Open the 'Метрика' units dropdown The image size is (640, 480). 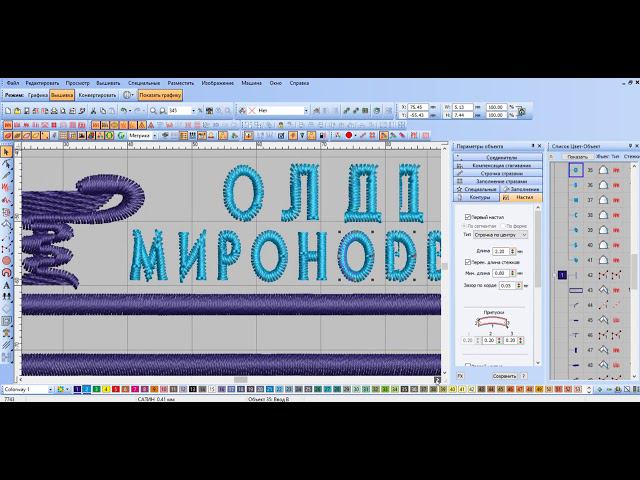pyautogui.click(x=155, y=136)
